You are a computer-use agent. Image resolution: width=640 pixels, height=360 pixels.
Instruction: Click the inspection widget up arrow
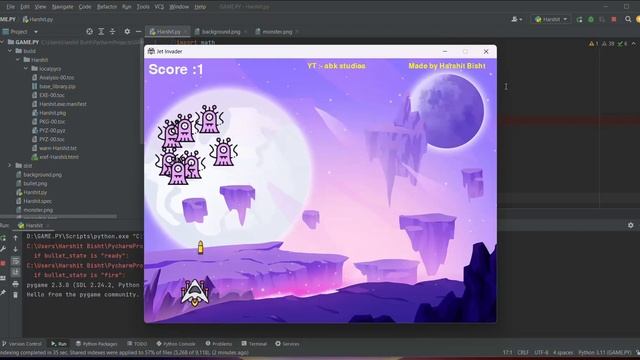pyautogui.click(x=633, y=44)
